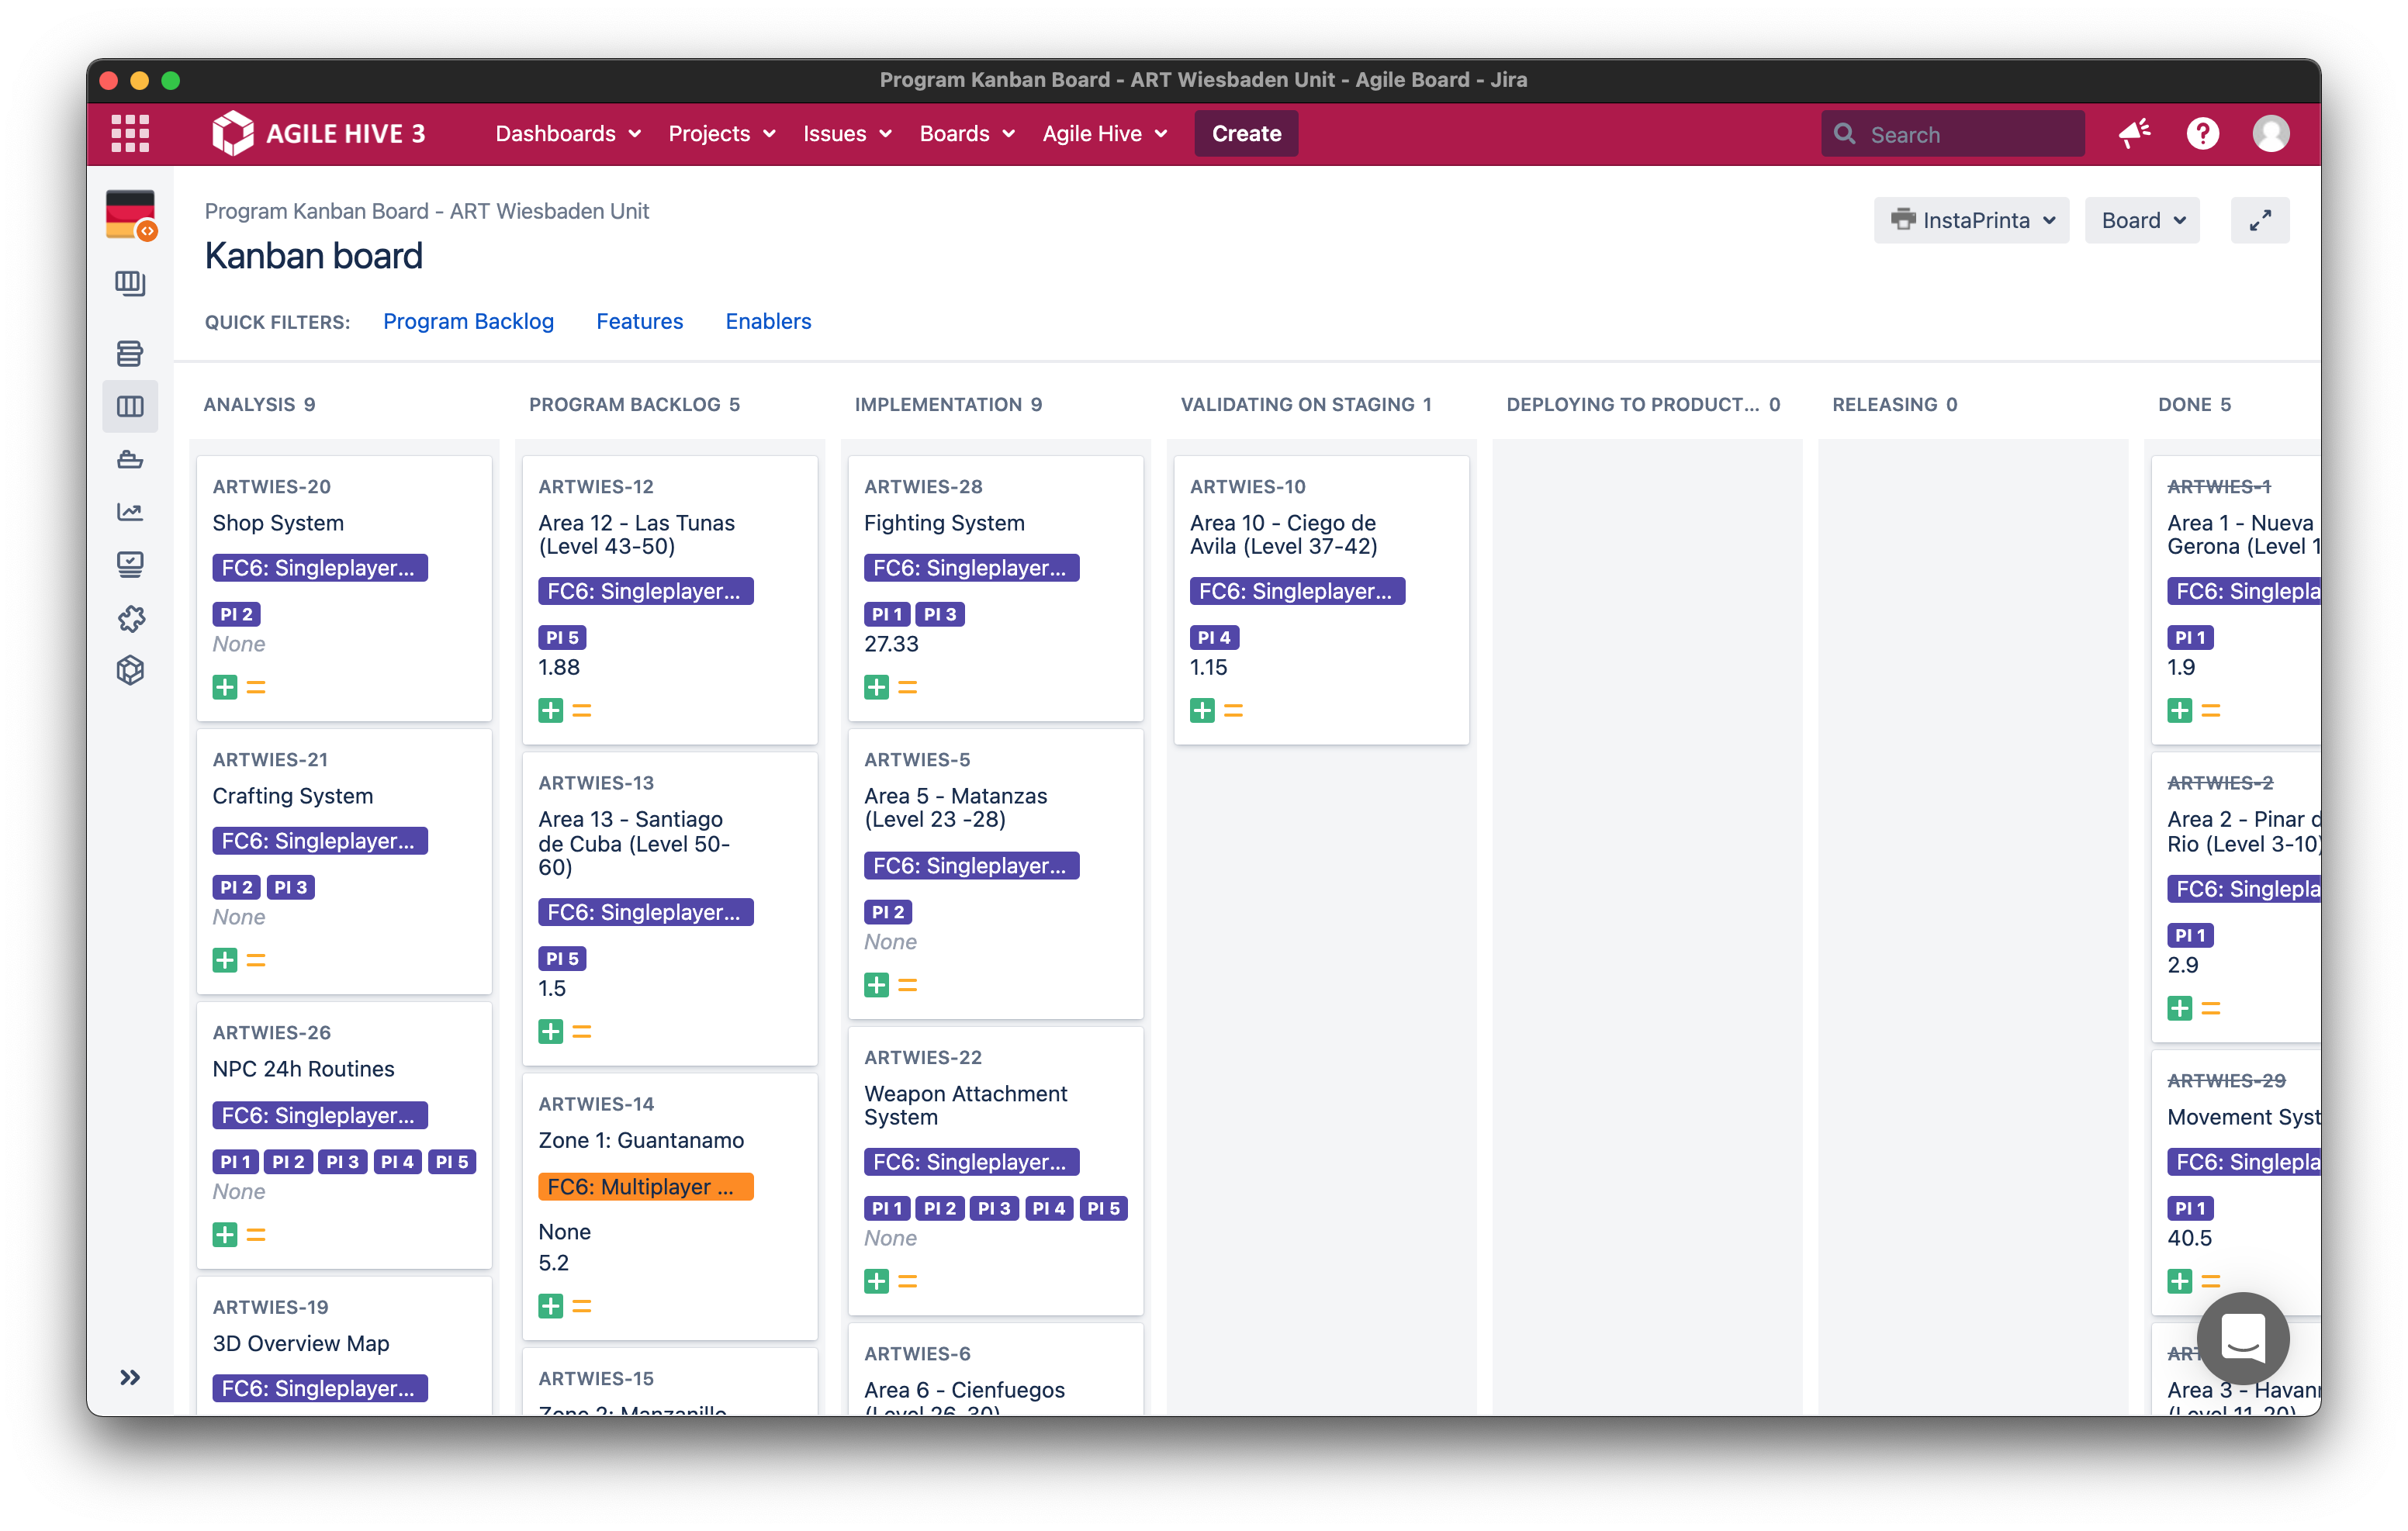
Task: Click the feedback megaphone icon
Action: pos(2134,133)
